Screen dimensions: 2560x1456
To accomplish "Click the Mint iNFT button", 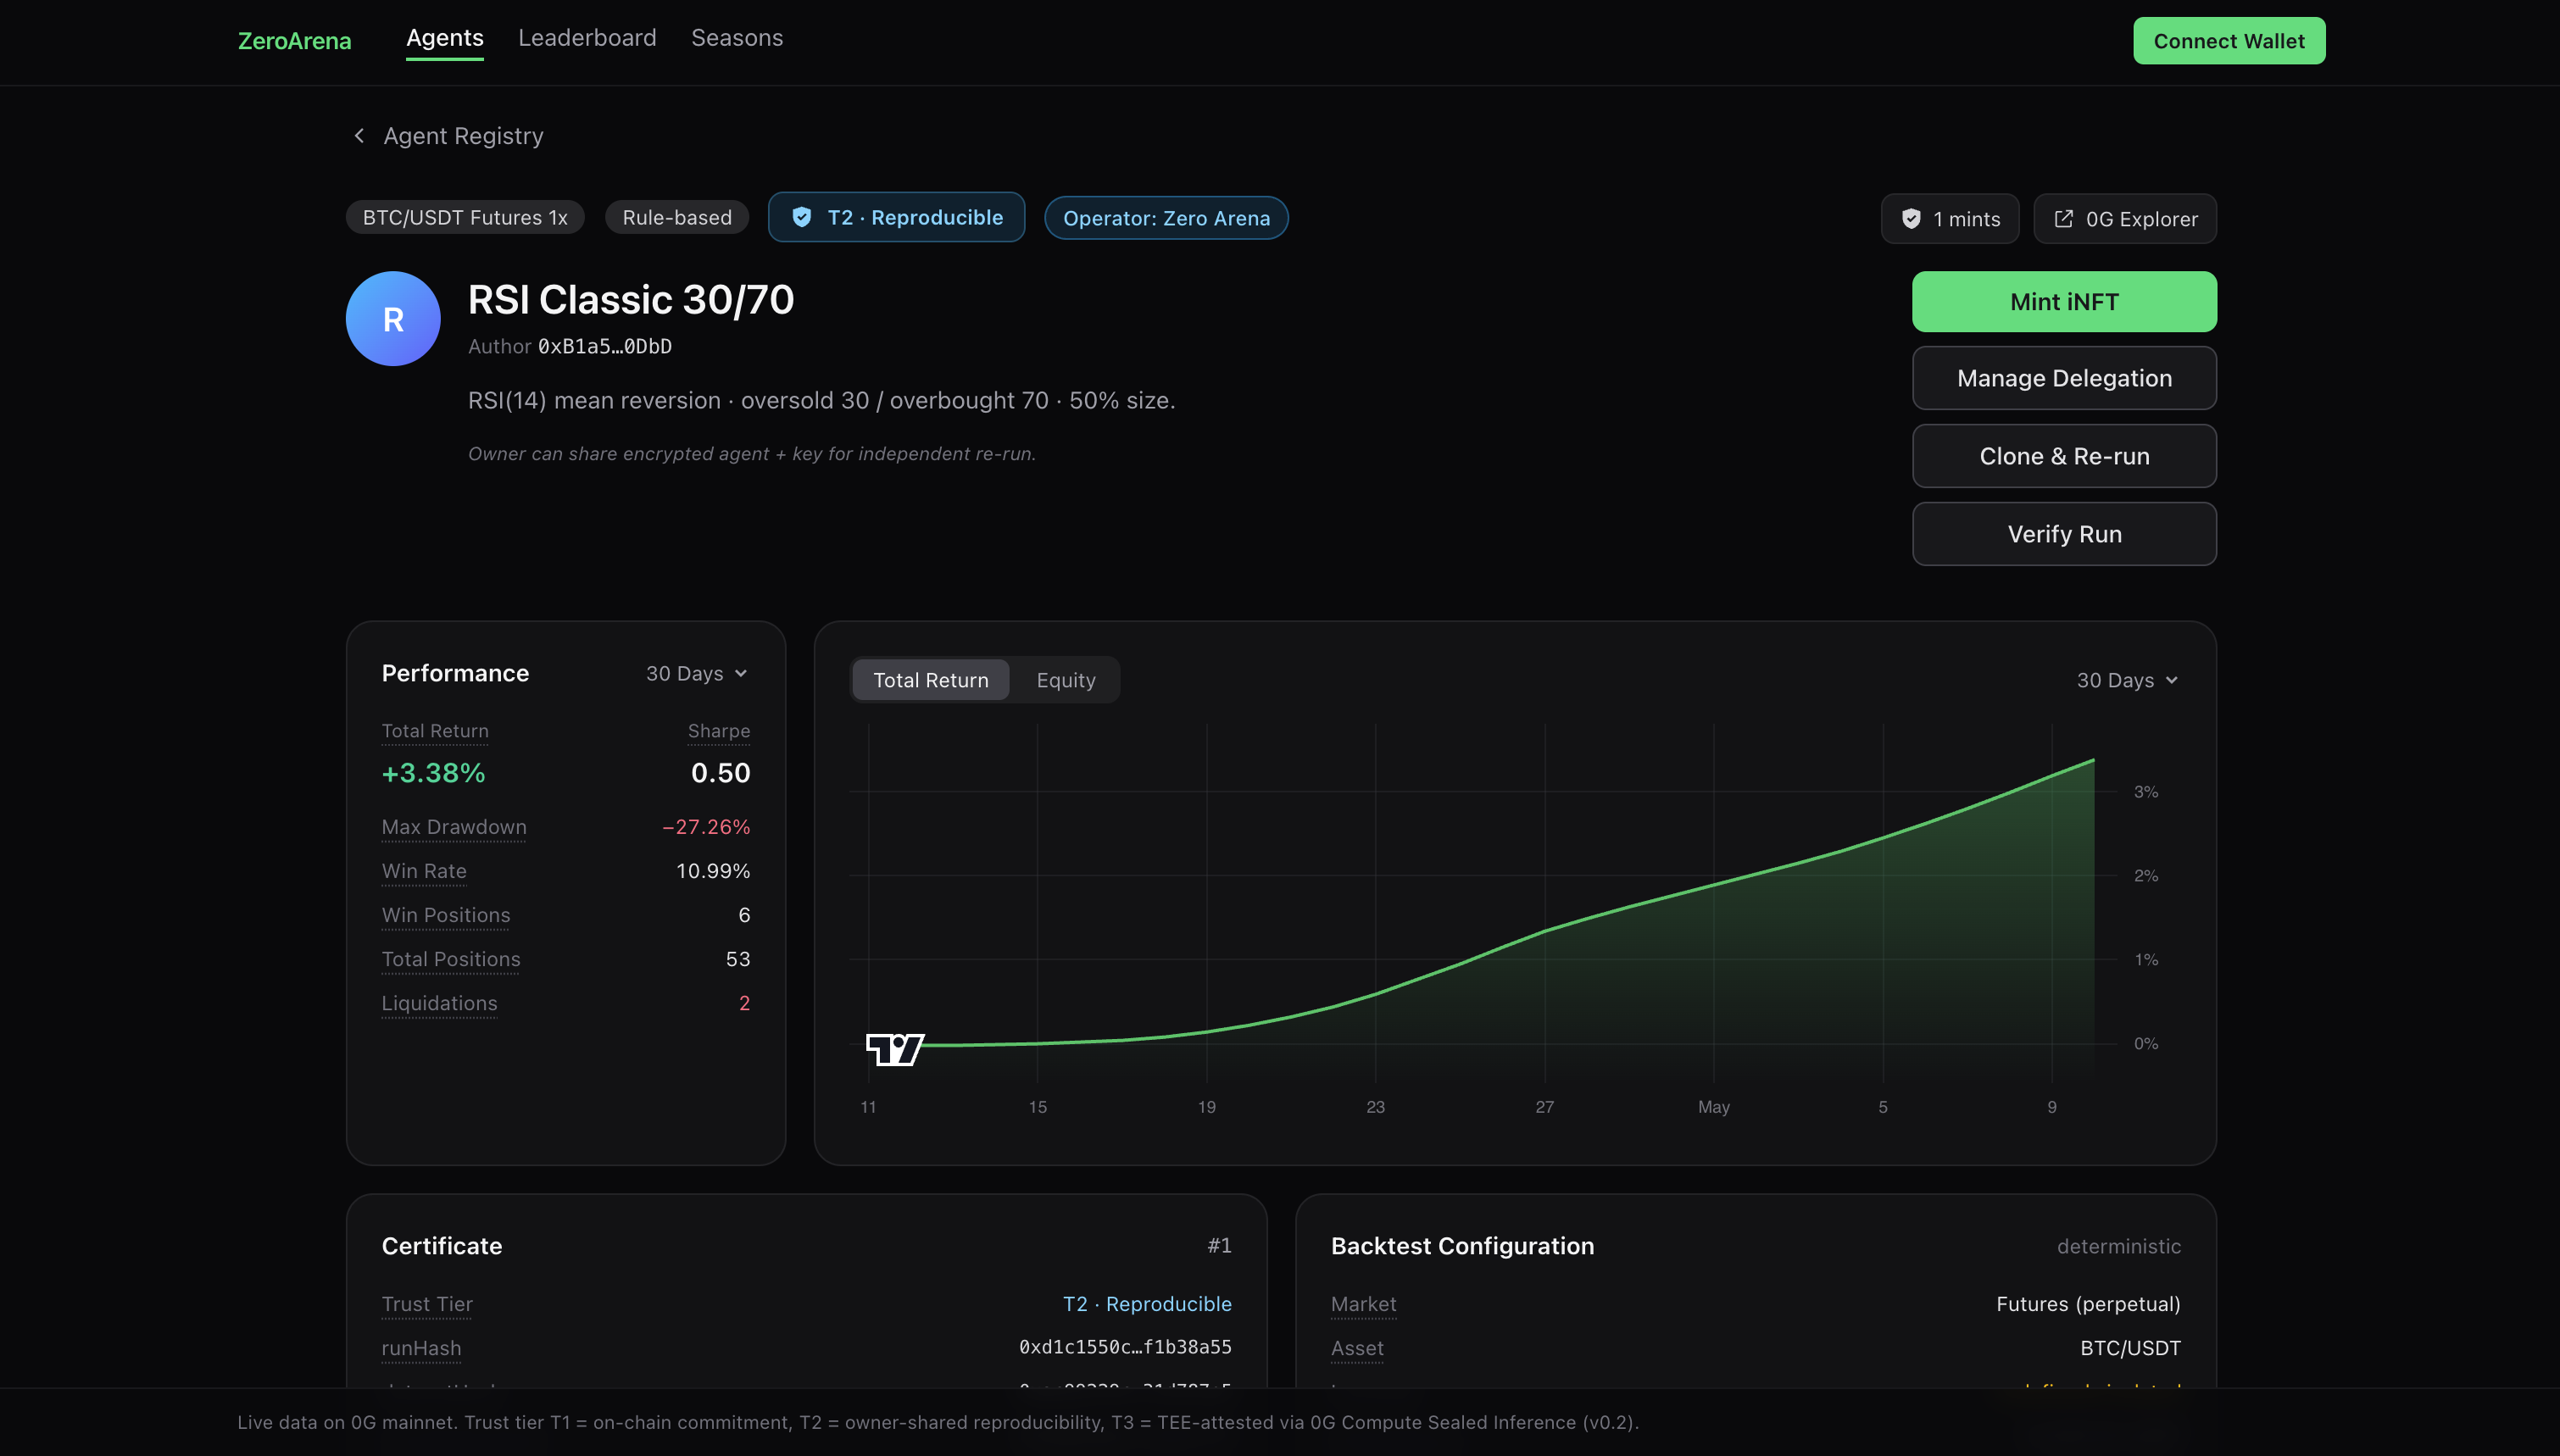I will 2064,301.
